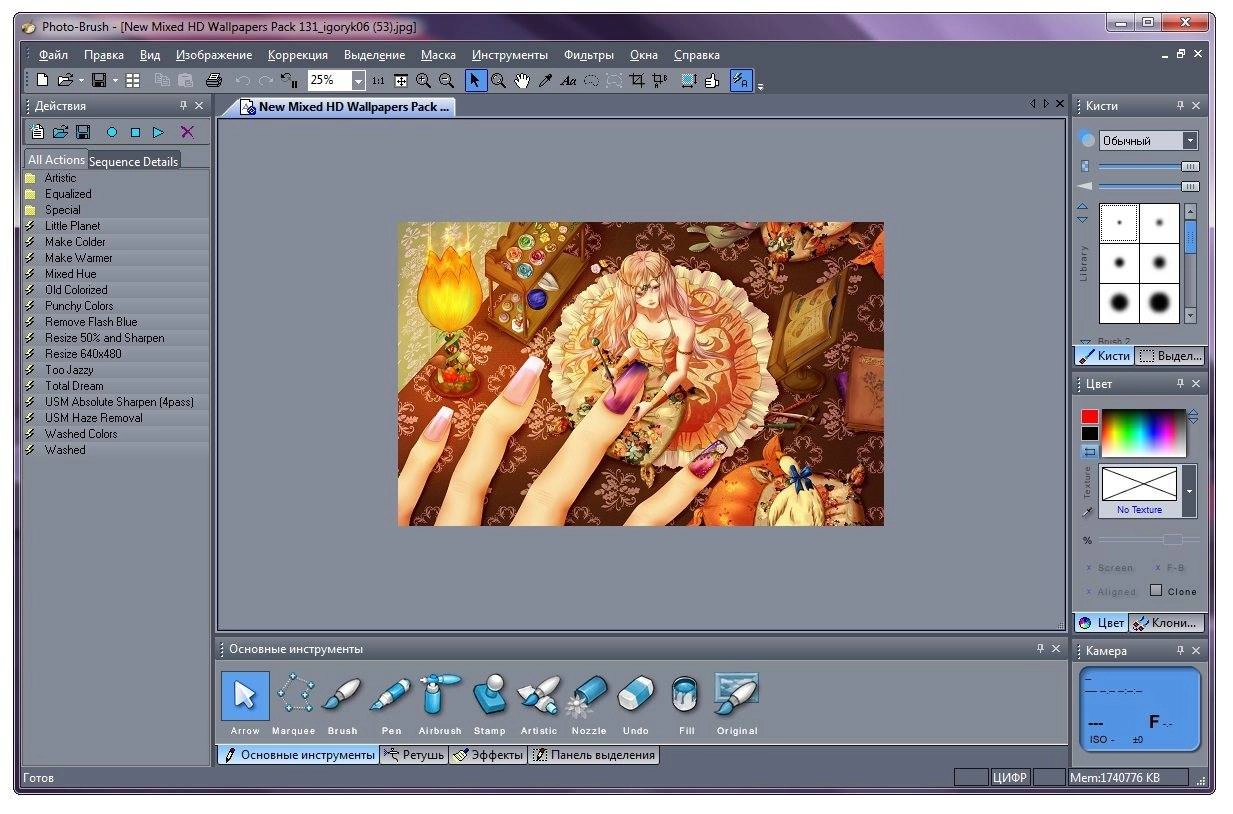Switch to the Sequence Details tab
Image resolution: width=1233 pixels, height=814 pixels.
click(134, 161)
